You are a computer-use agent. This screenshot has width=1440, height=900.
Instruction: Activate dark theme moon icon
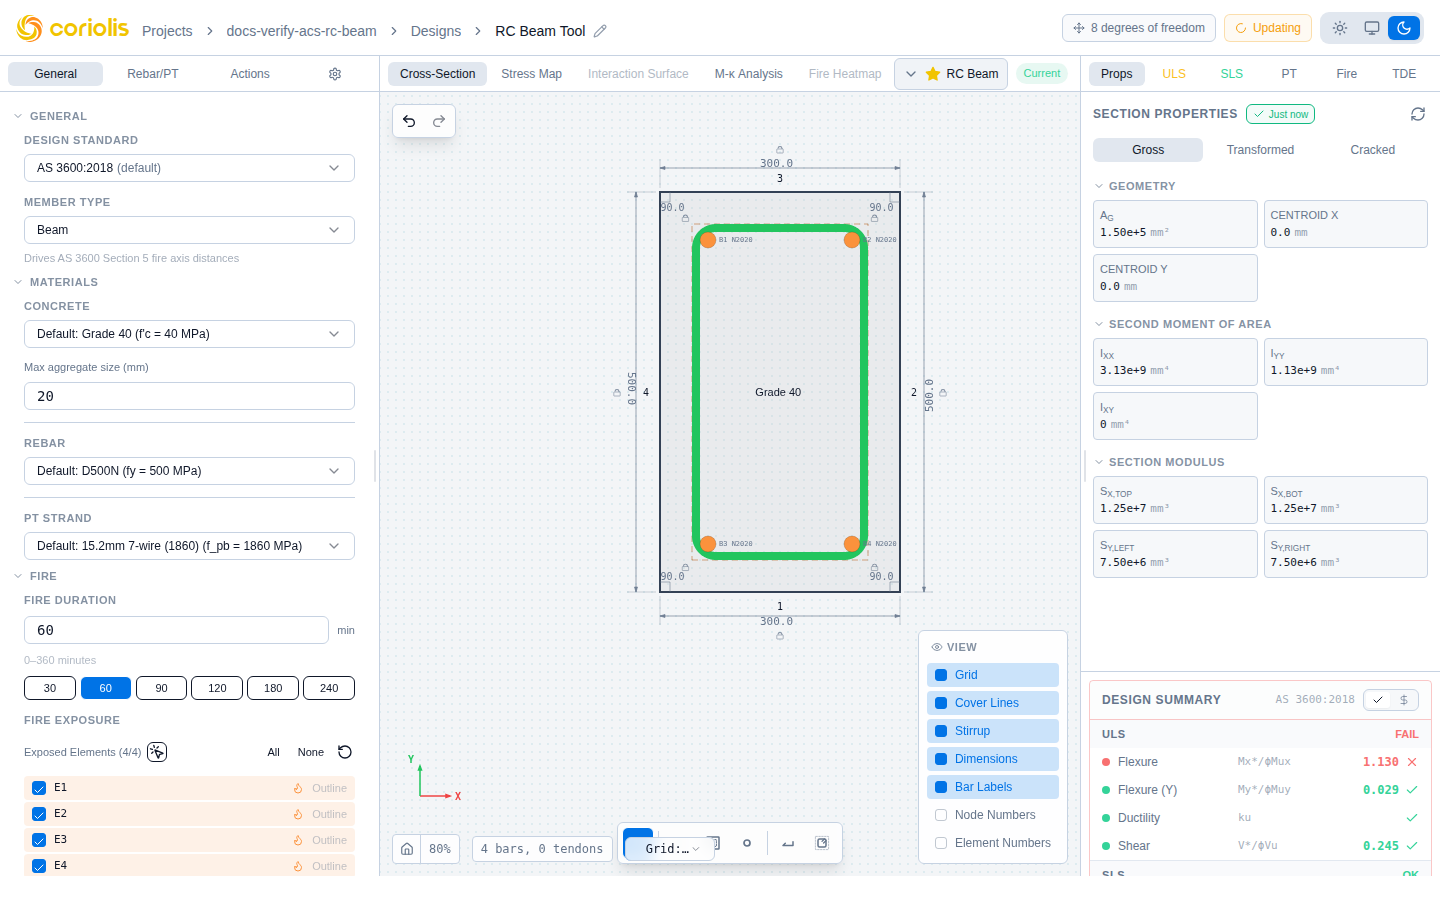coord(1404,28)
